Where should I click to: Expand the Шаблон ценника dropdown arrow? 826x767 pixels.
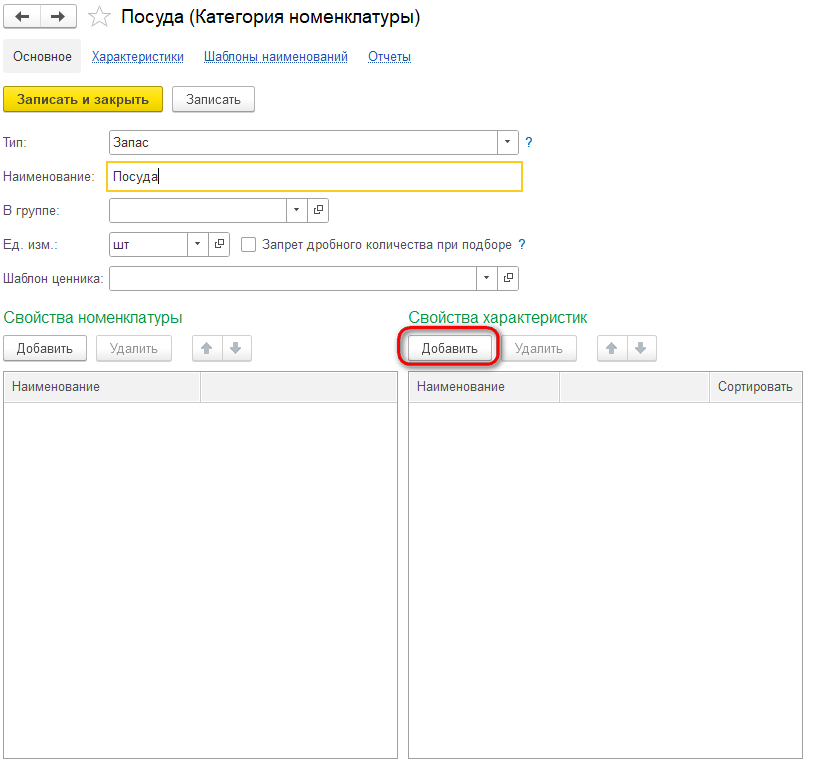point(487,278)
